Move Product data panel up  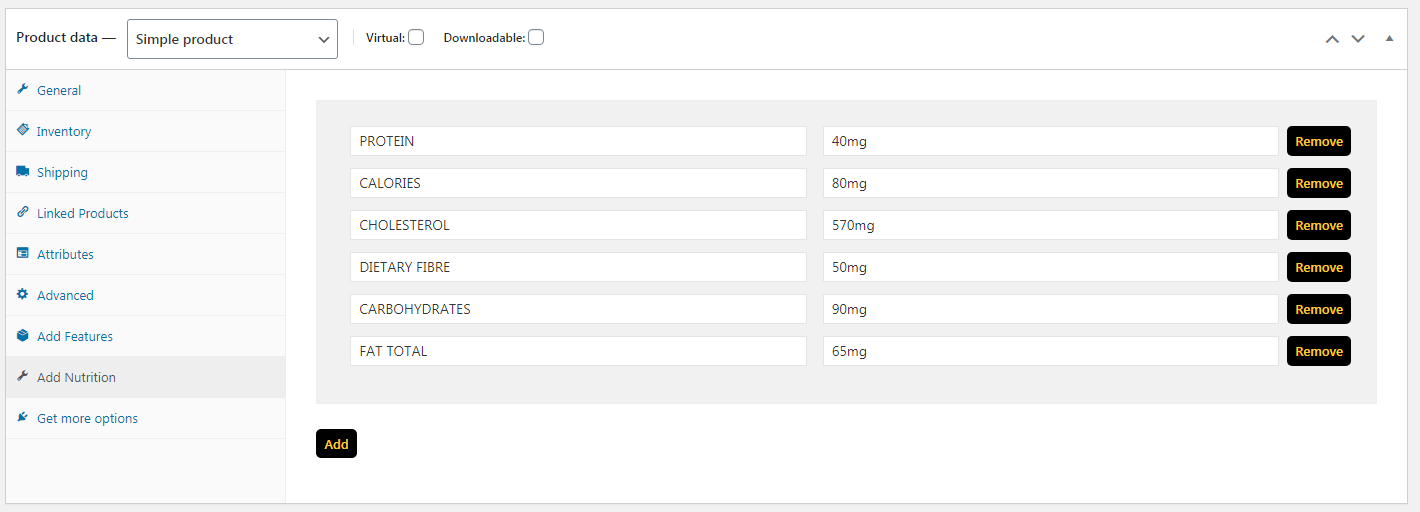1332,39
